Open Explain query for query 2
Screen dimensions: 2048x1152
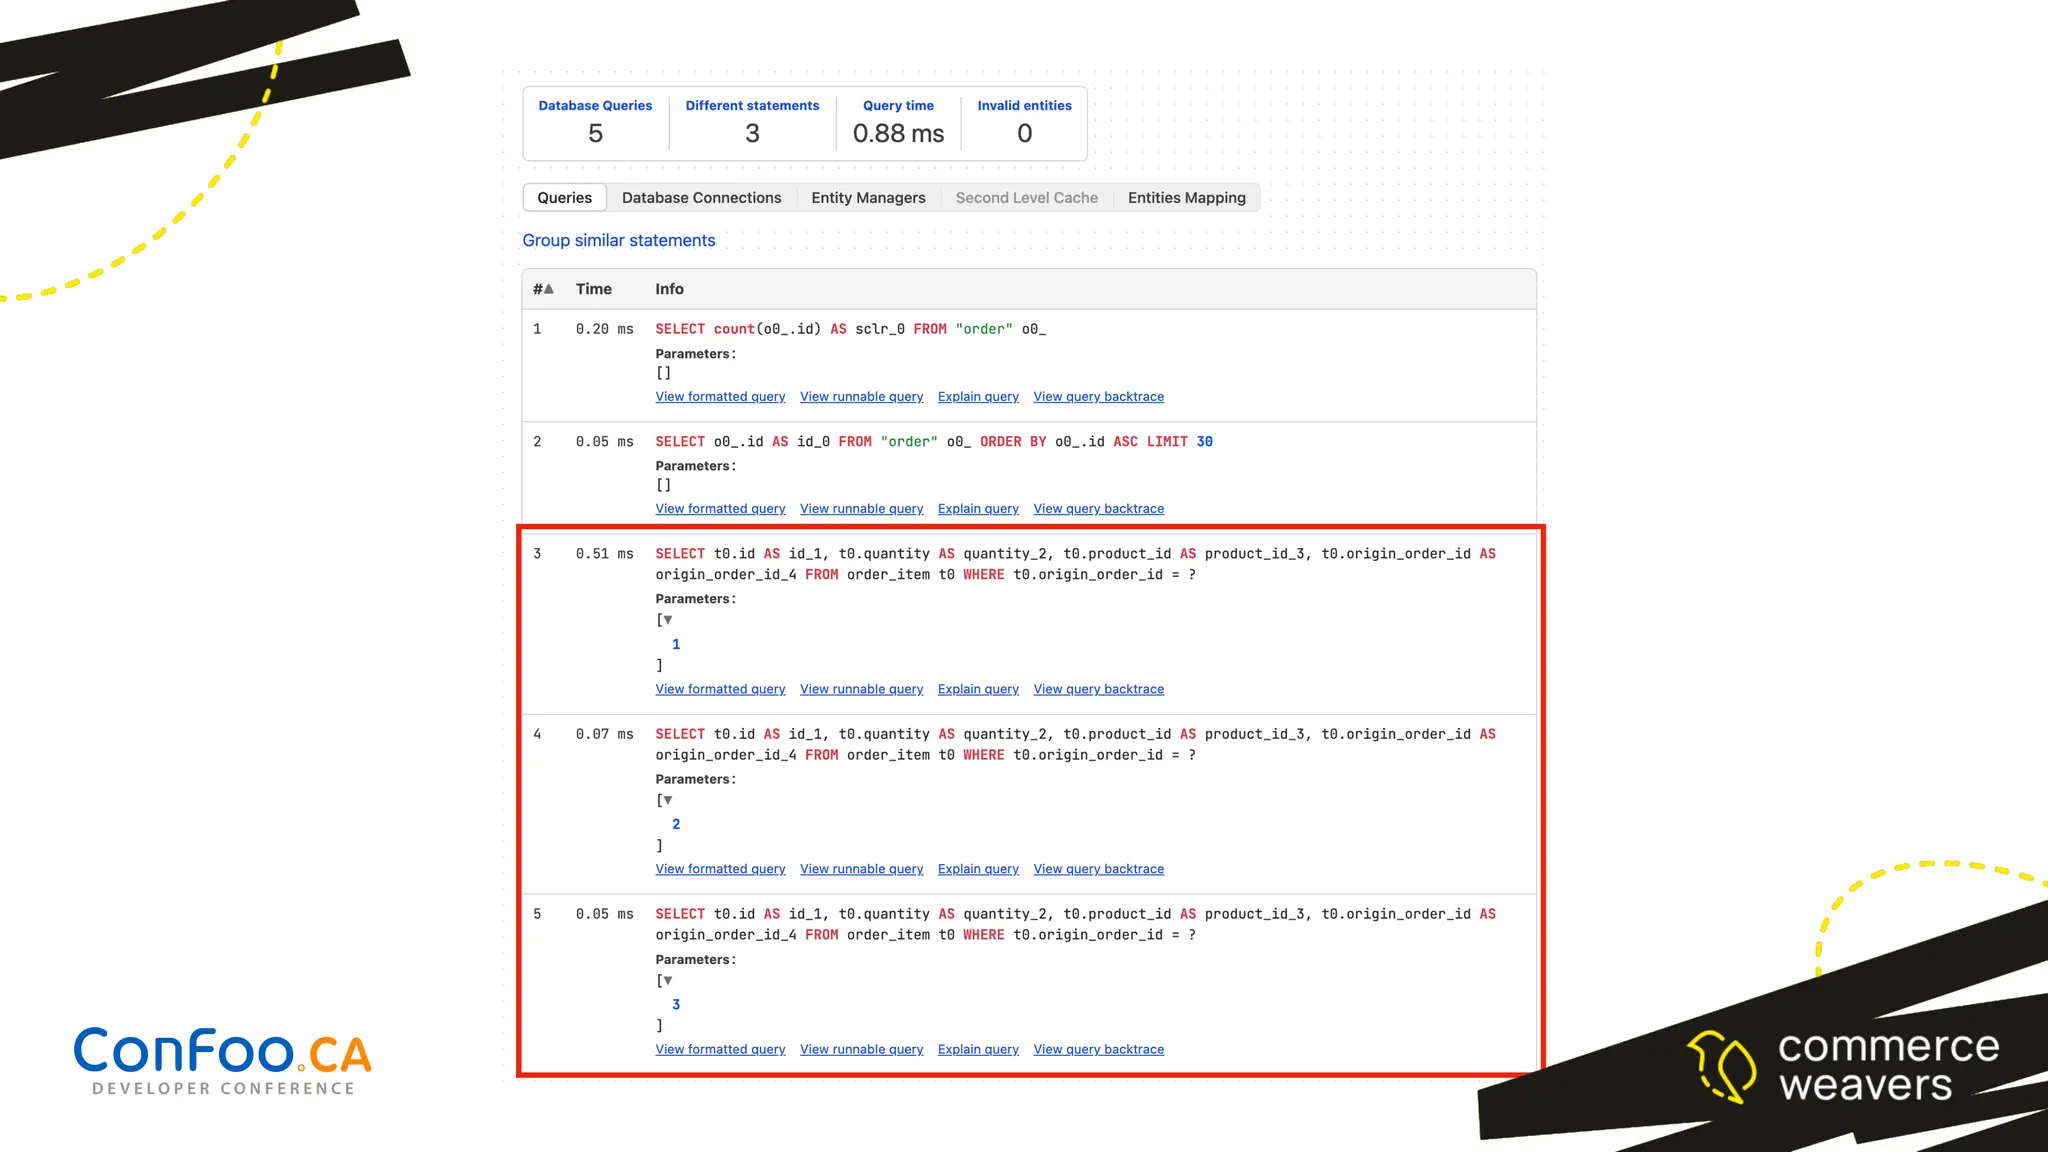tap(977, 509)
